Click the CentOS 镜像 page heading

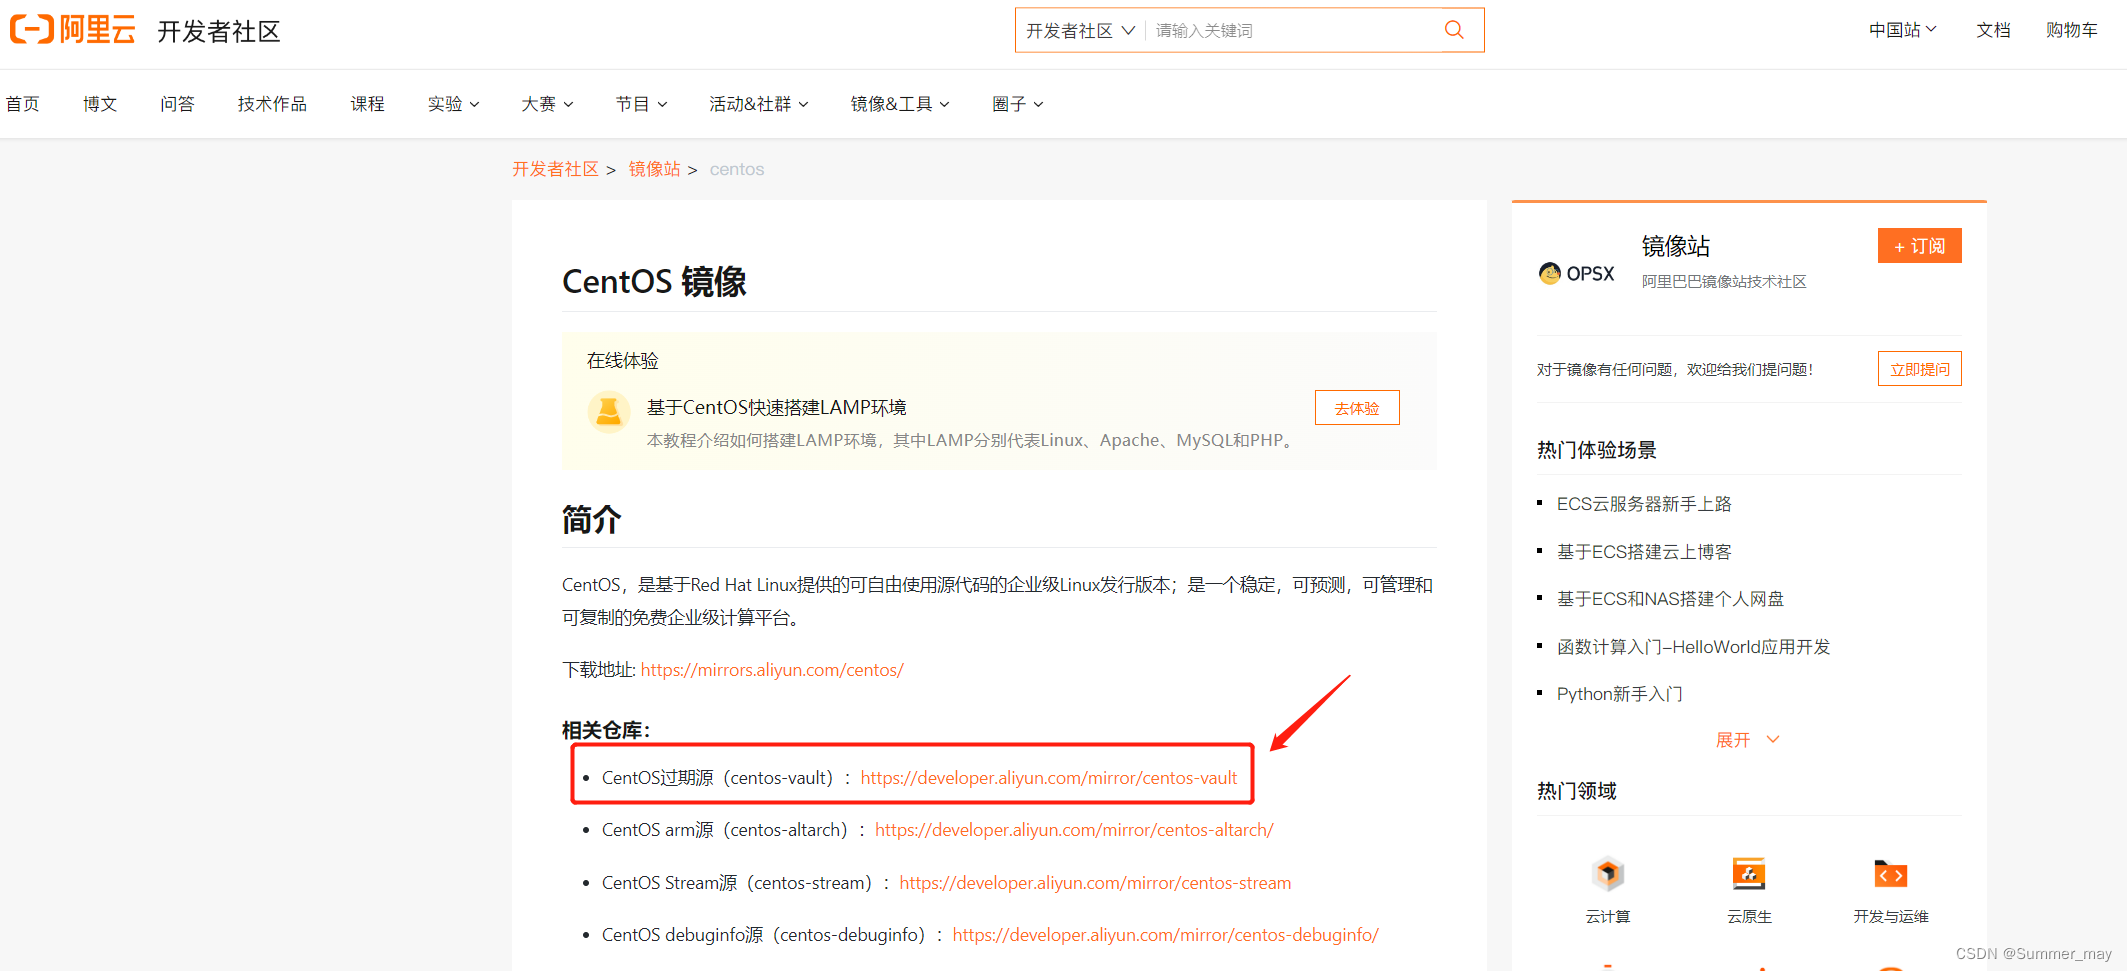coord(654,282)
